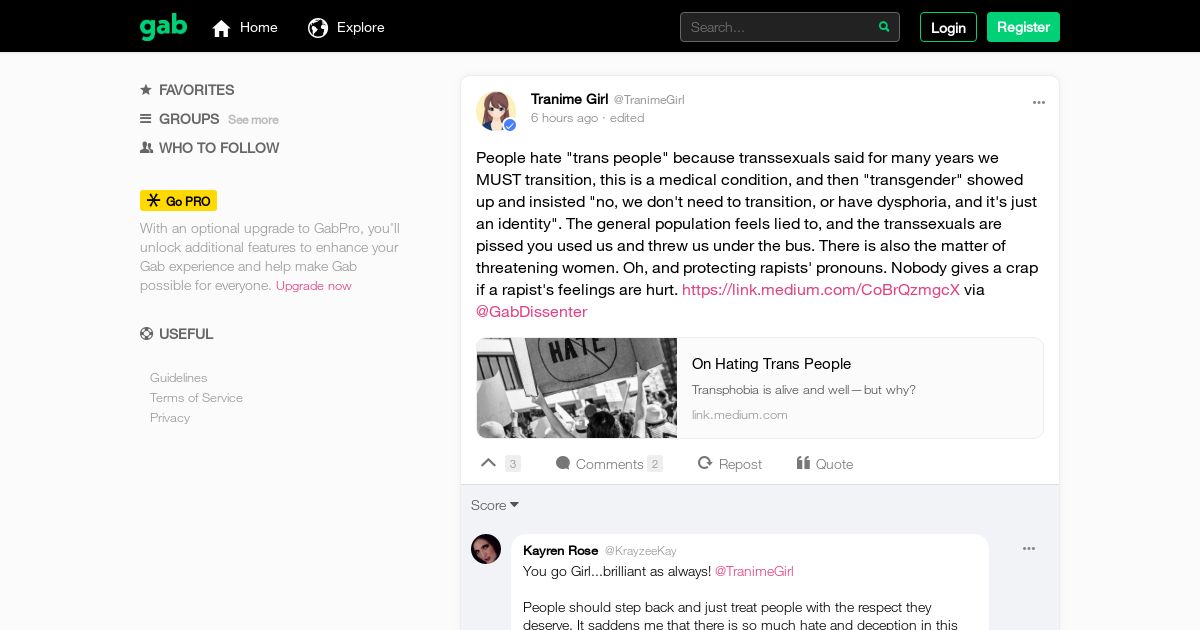
Task: Click the link.medium.com domain in card
Action: tap(740, 415)
